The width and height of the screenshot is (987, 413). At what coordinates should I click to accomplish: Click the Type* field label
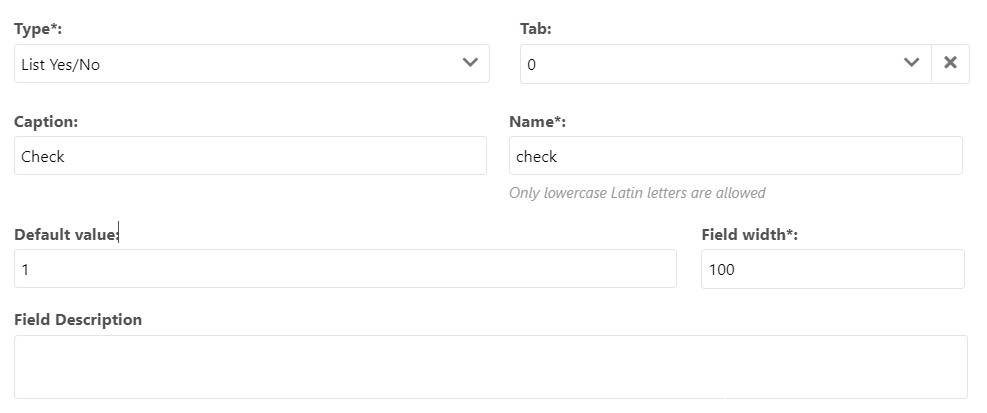(x=38, y=29)
